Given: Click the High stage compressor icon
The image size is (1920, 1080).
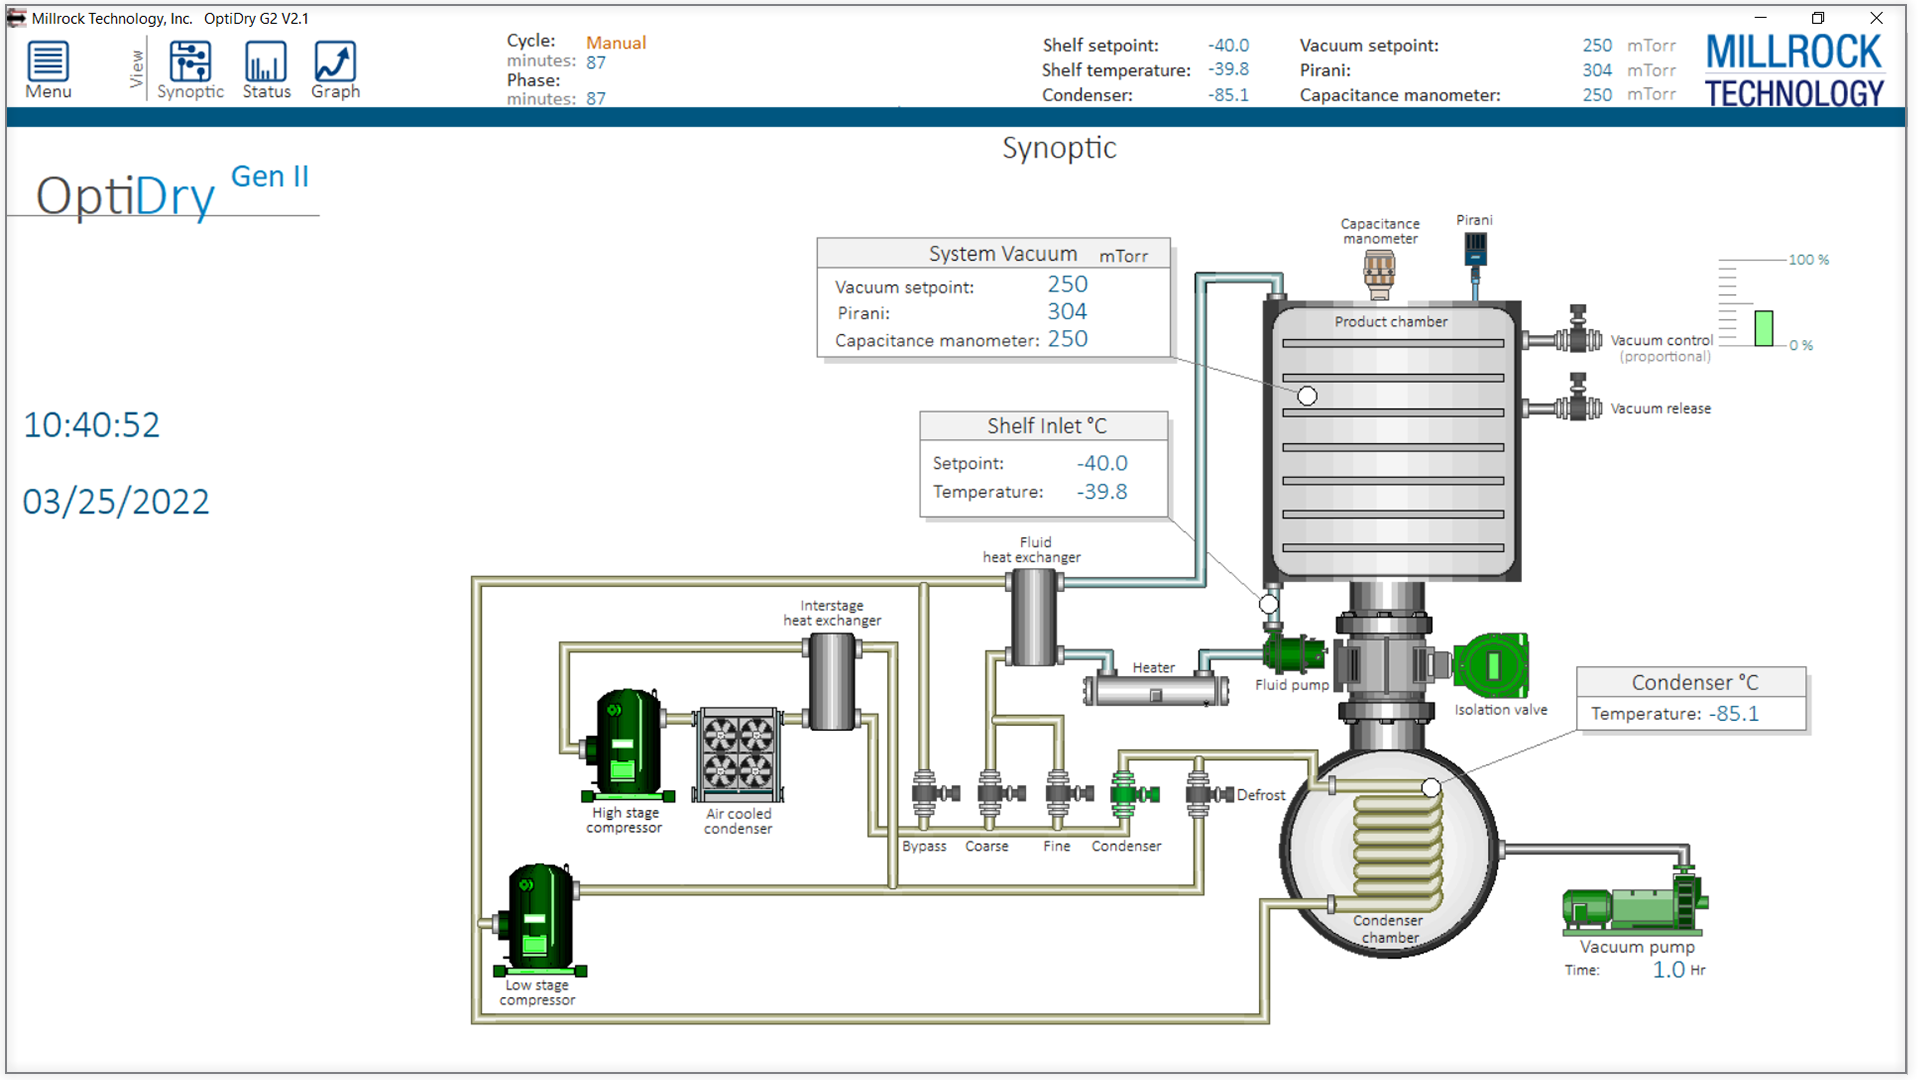Looking at the screenshot, I should 626,745.
